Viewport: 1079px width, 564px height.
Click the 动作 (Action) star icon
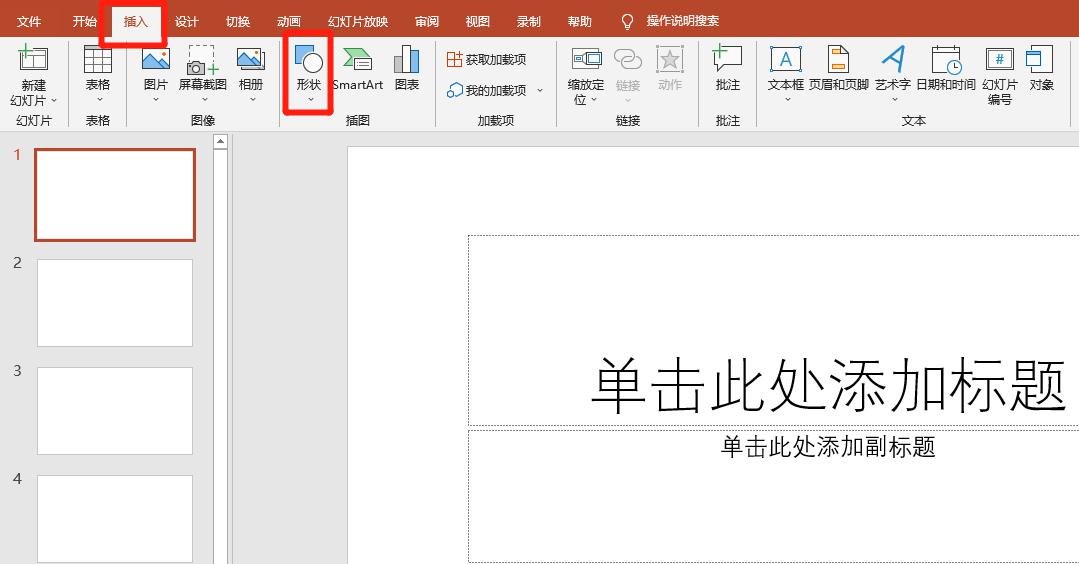tap(670, 60)
